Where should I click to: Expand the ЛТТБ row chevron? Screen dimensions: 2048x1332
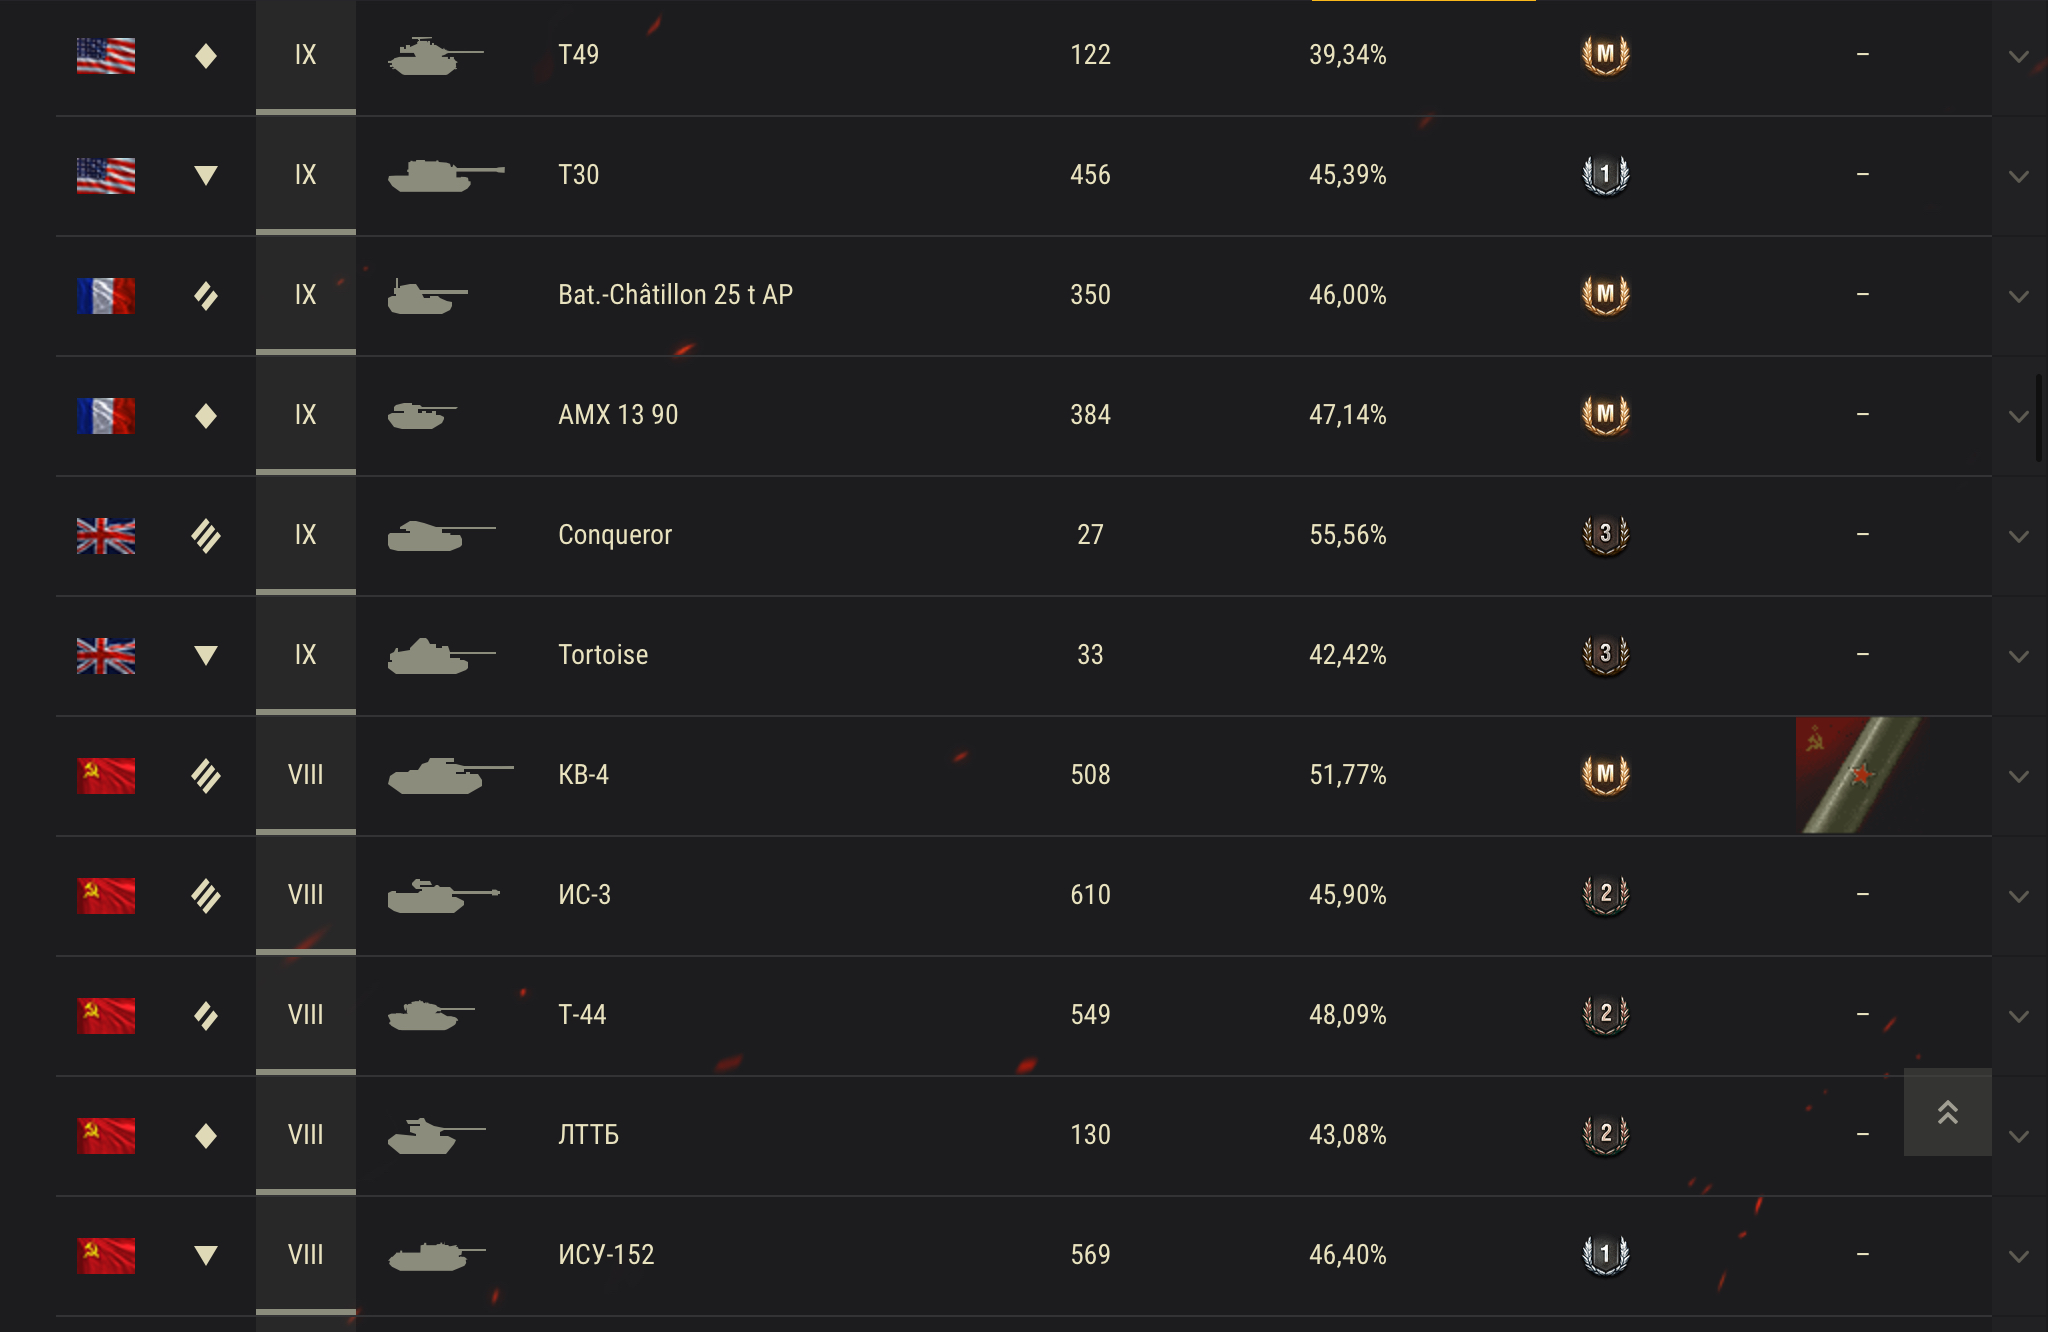(x=2019, y=1136)
